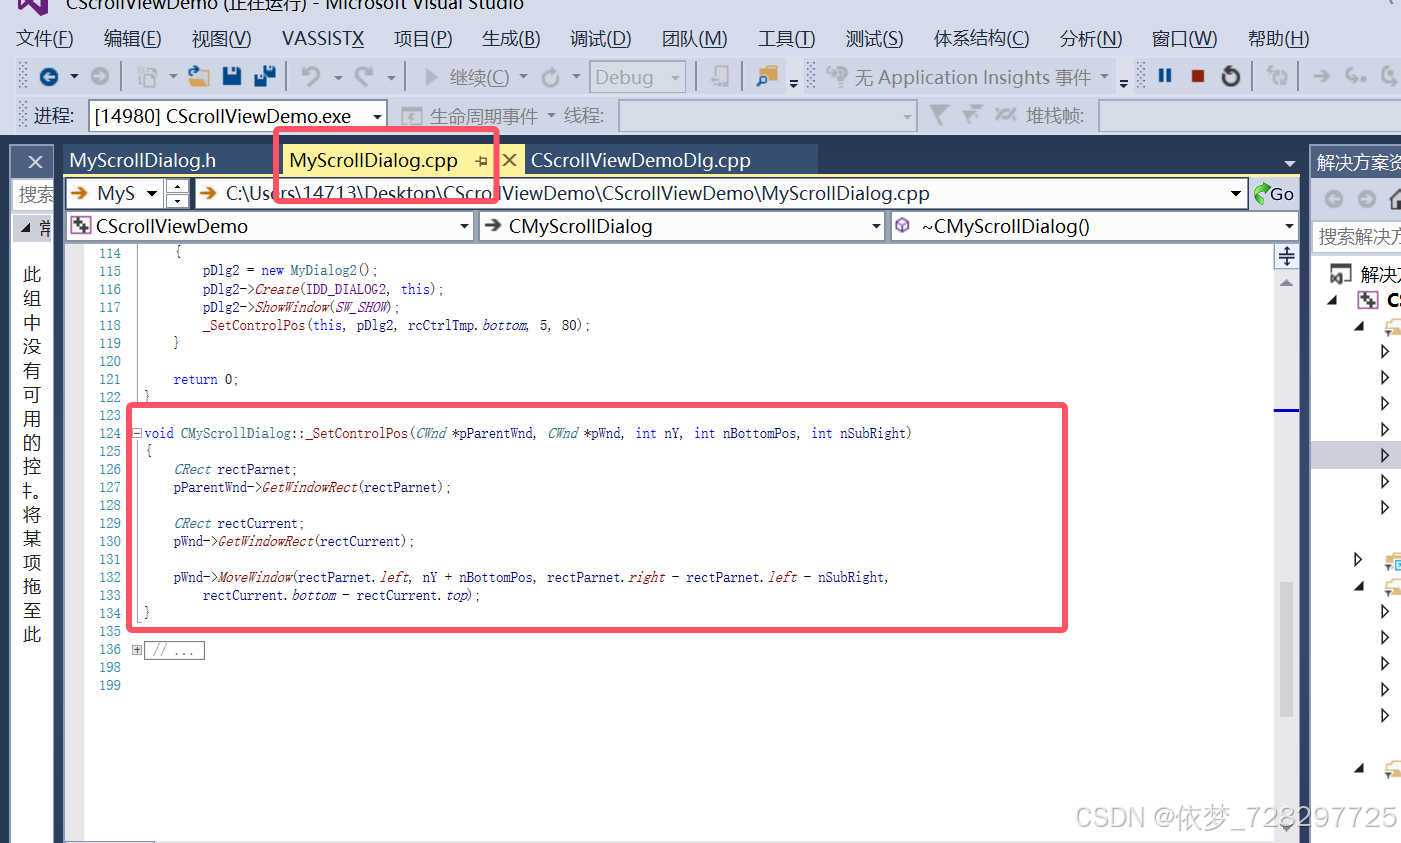Stop debugging with red square icon
This screenshot has width=1401, height=843.
point(1198,76)
